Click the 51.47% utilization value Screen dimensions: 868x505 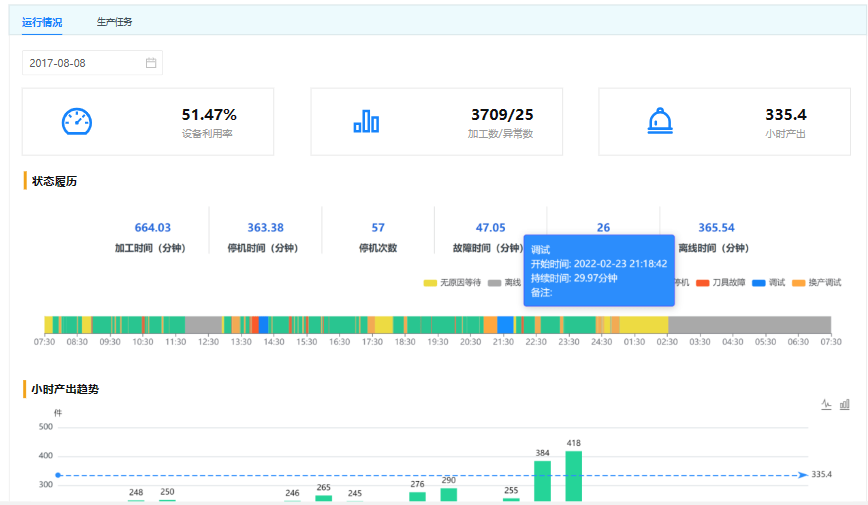pos(209,115)
